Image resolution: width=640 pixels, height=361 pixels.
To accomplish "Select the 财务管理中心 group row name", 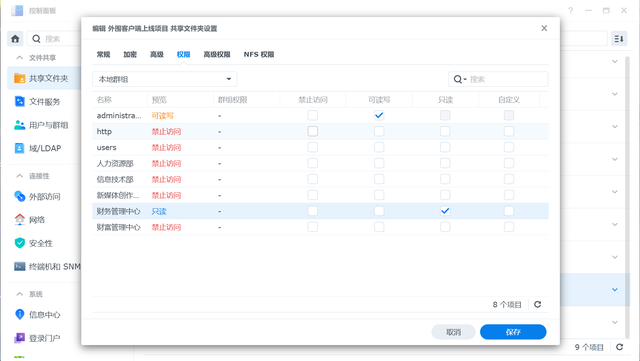I will pyautogui.click(x=118, y=211).
